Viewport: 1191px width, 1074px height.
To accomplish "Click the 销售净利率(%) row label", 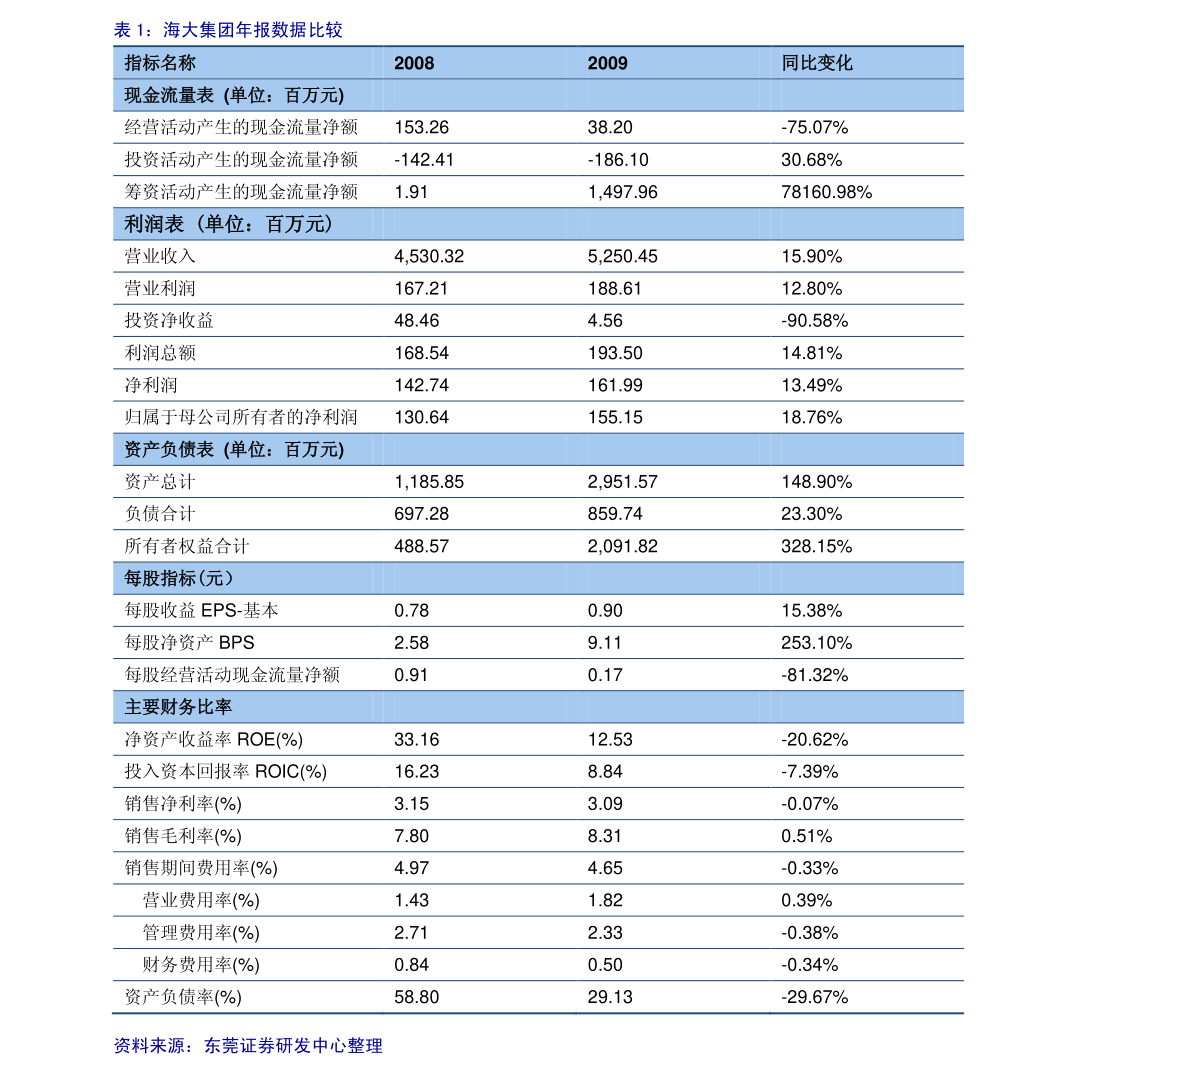I will point(183,804).
